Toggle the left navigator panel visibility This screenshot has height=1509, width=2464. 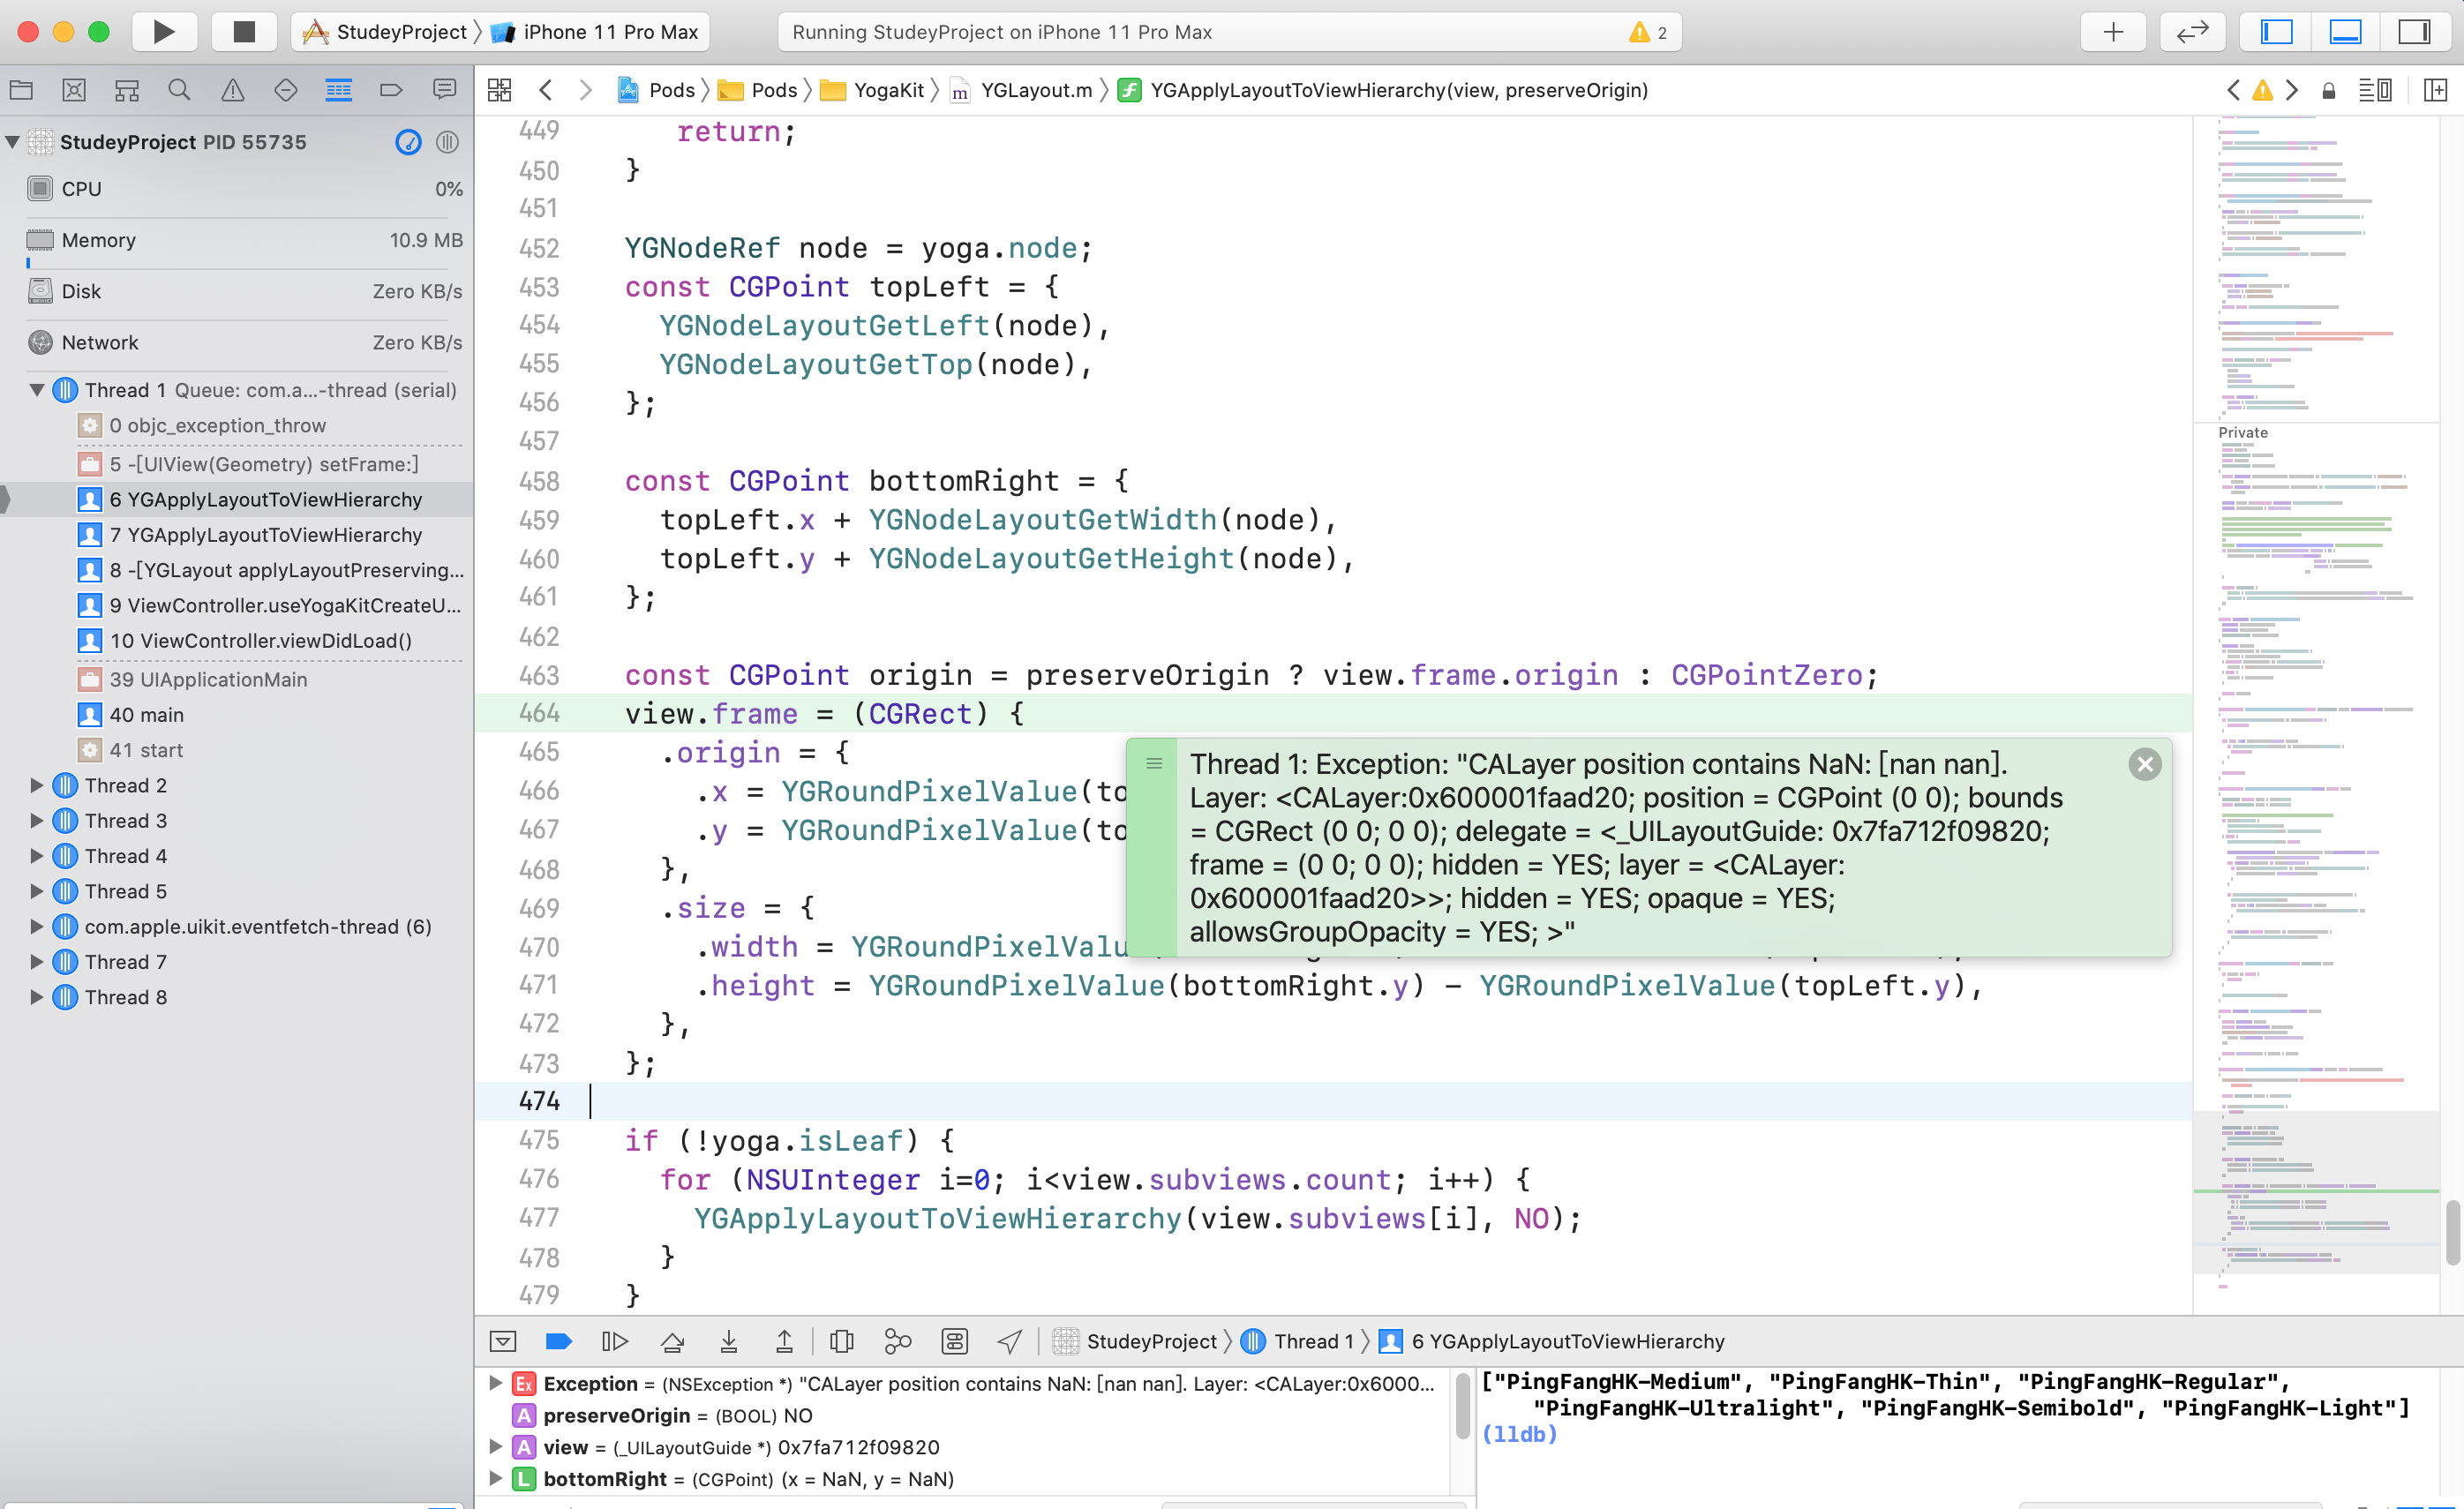(2276, 32)
